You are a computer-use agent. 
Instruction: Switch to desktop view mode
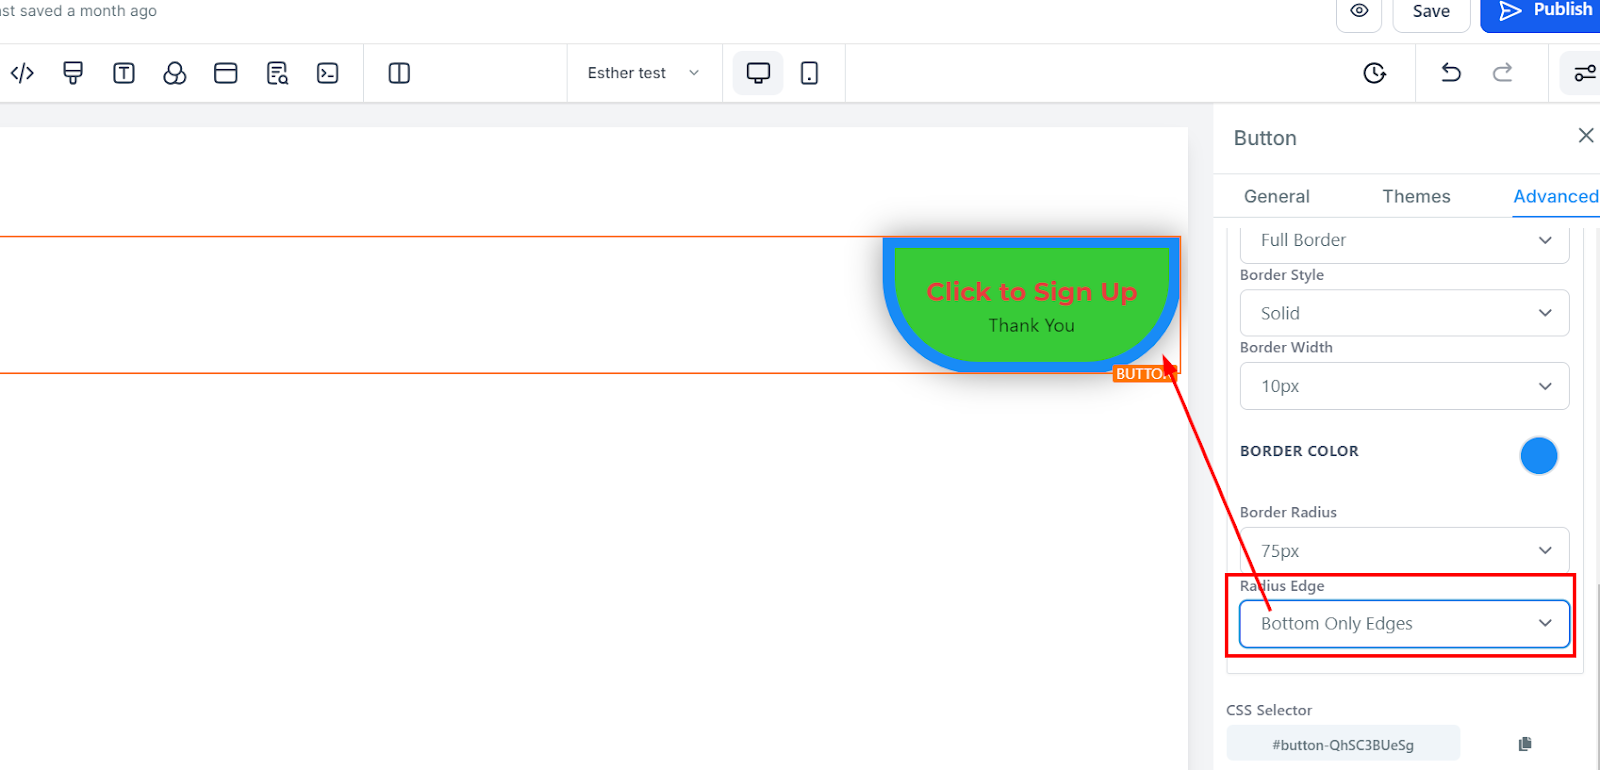759,73
